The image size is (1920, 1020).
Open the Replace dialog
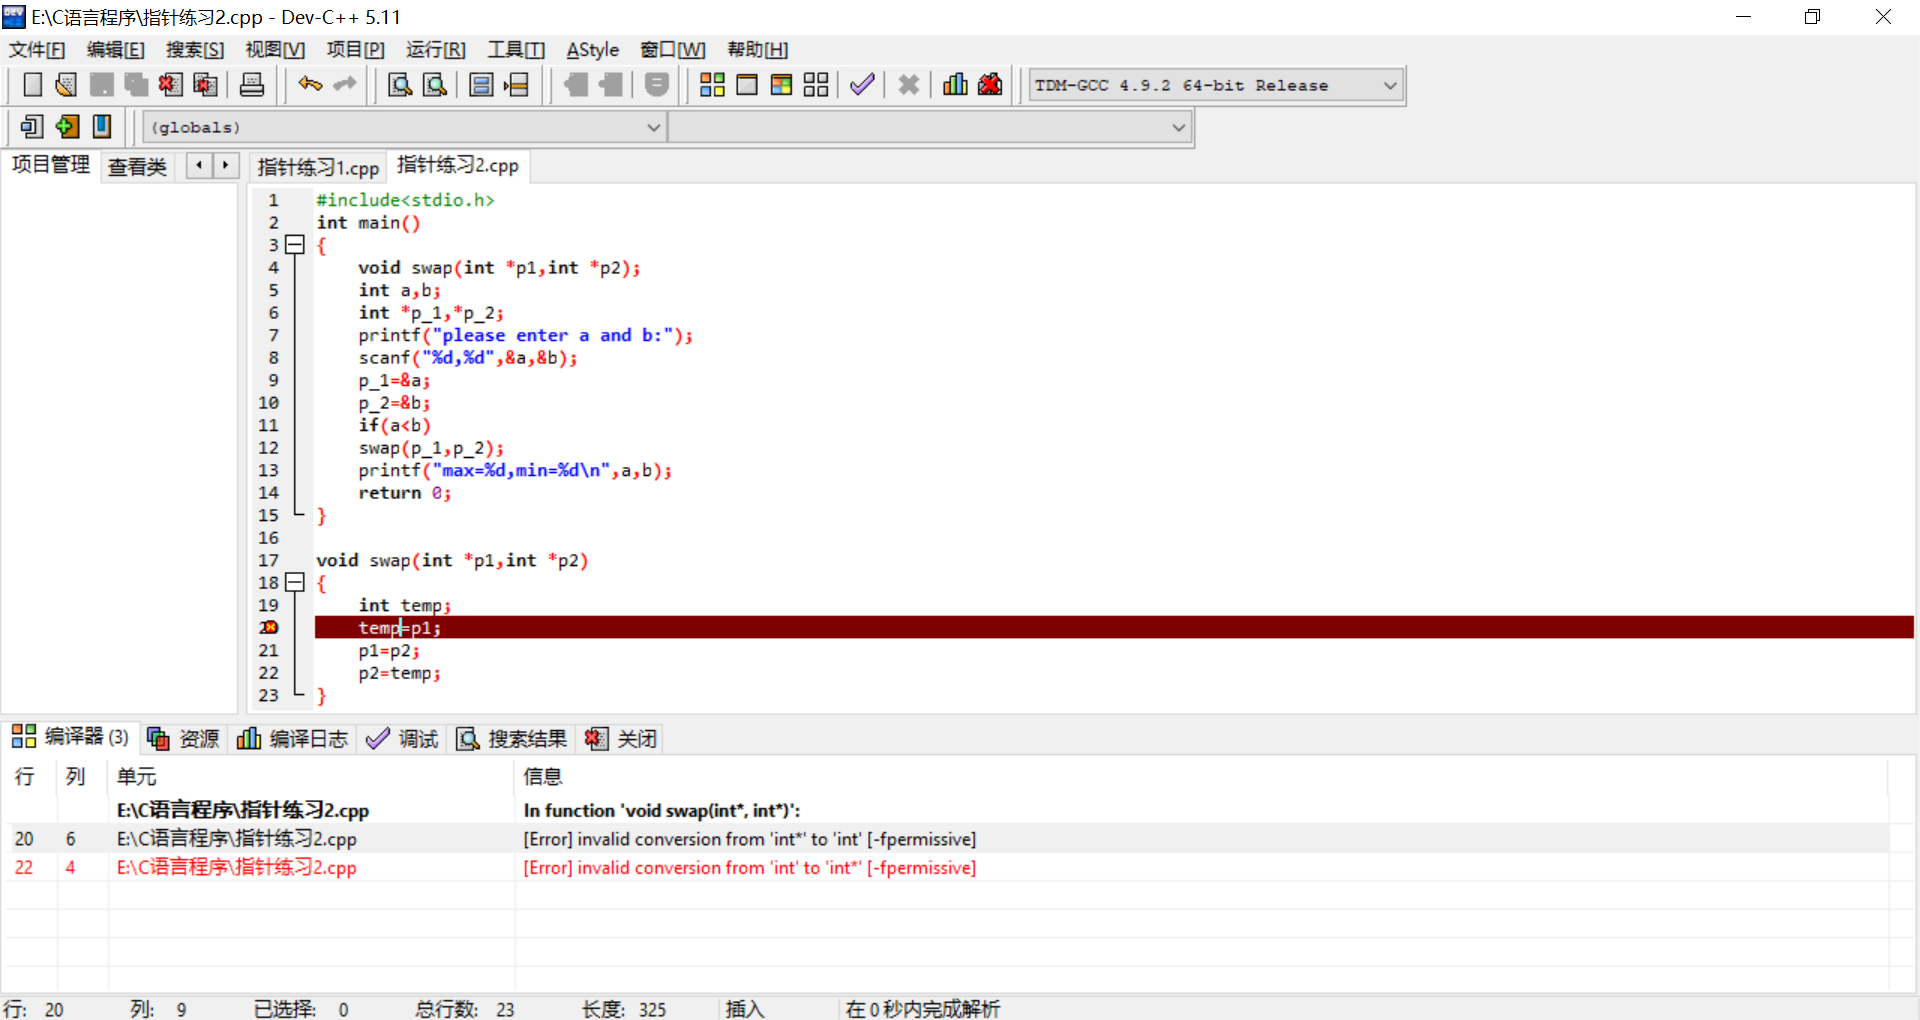coord(435,85)
